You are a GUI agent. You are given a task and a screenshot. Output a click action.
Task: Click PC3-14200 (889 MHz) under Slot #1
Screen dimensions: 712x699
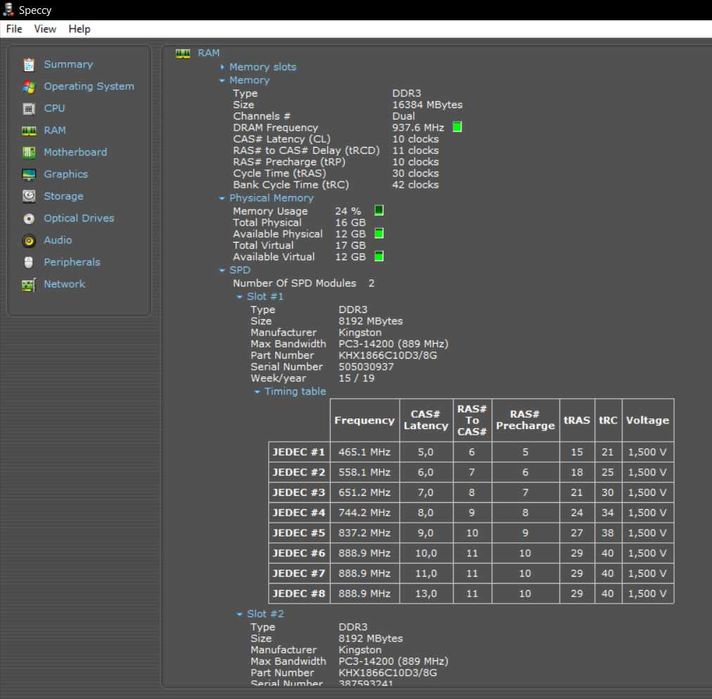click(393, 344)
